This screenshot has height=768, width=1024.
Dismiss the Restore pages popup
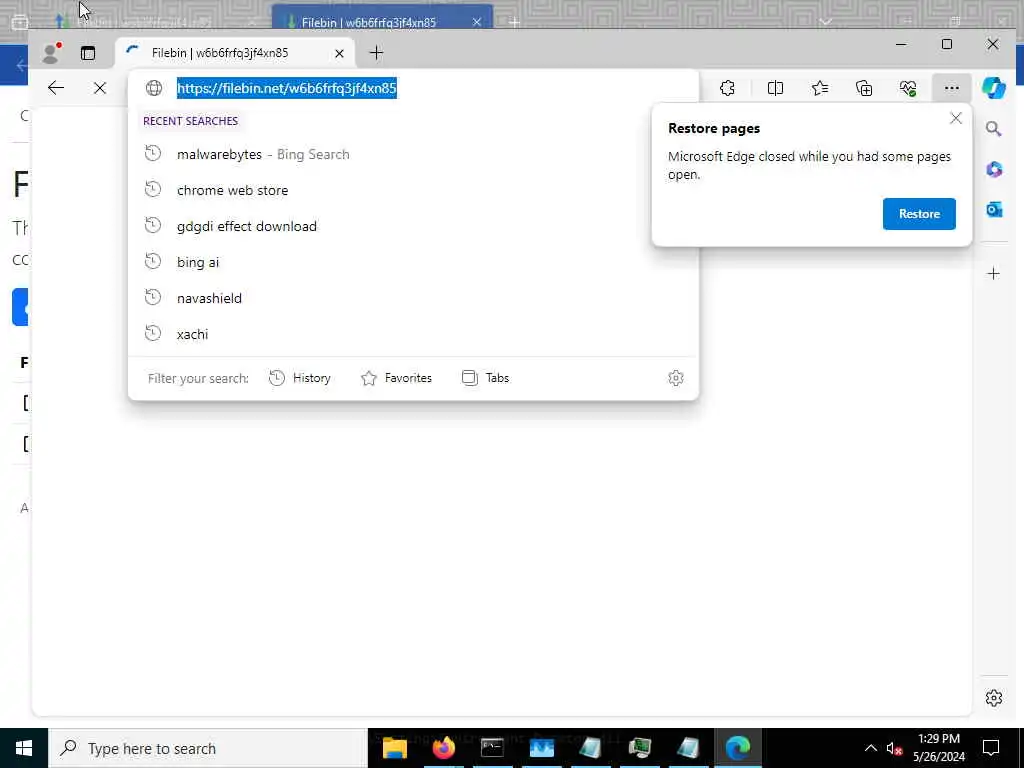[x=955, y=118]
